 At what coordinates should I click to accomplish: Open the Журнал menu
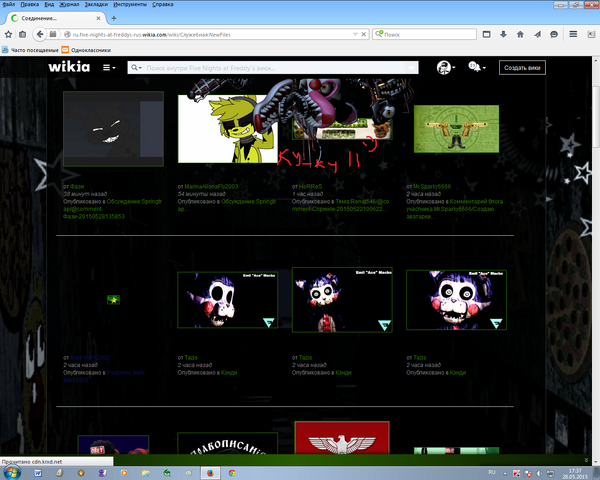coord(69,4)
